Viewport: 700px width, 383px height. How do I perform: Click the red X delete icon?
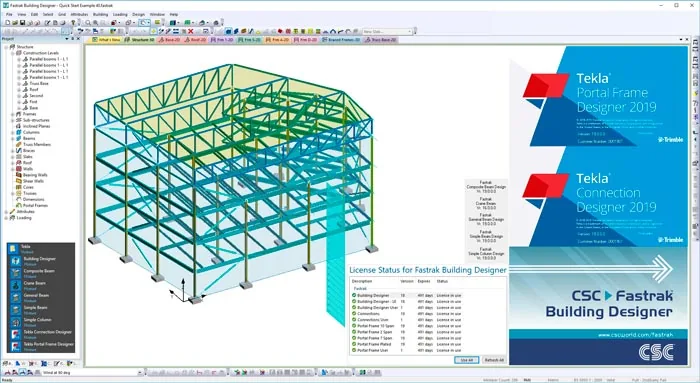point(191,31)
